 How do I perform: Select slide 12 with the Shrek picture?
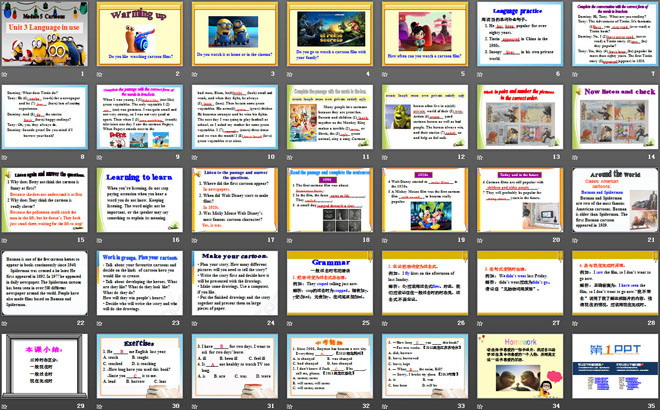425,117
